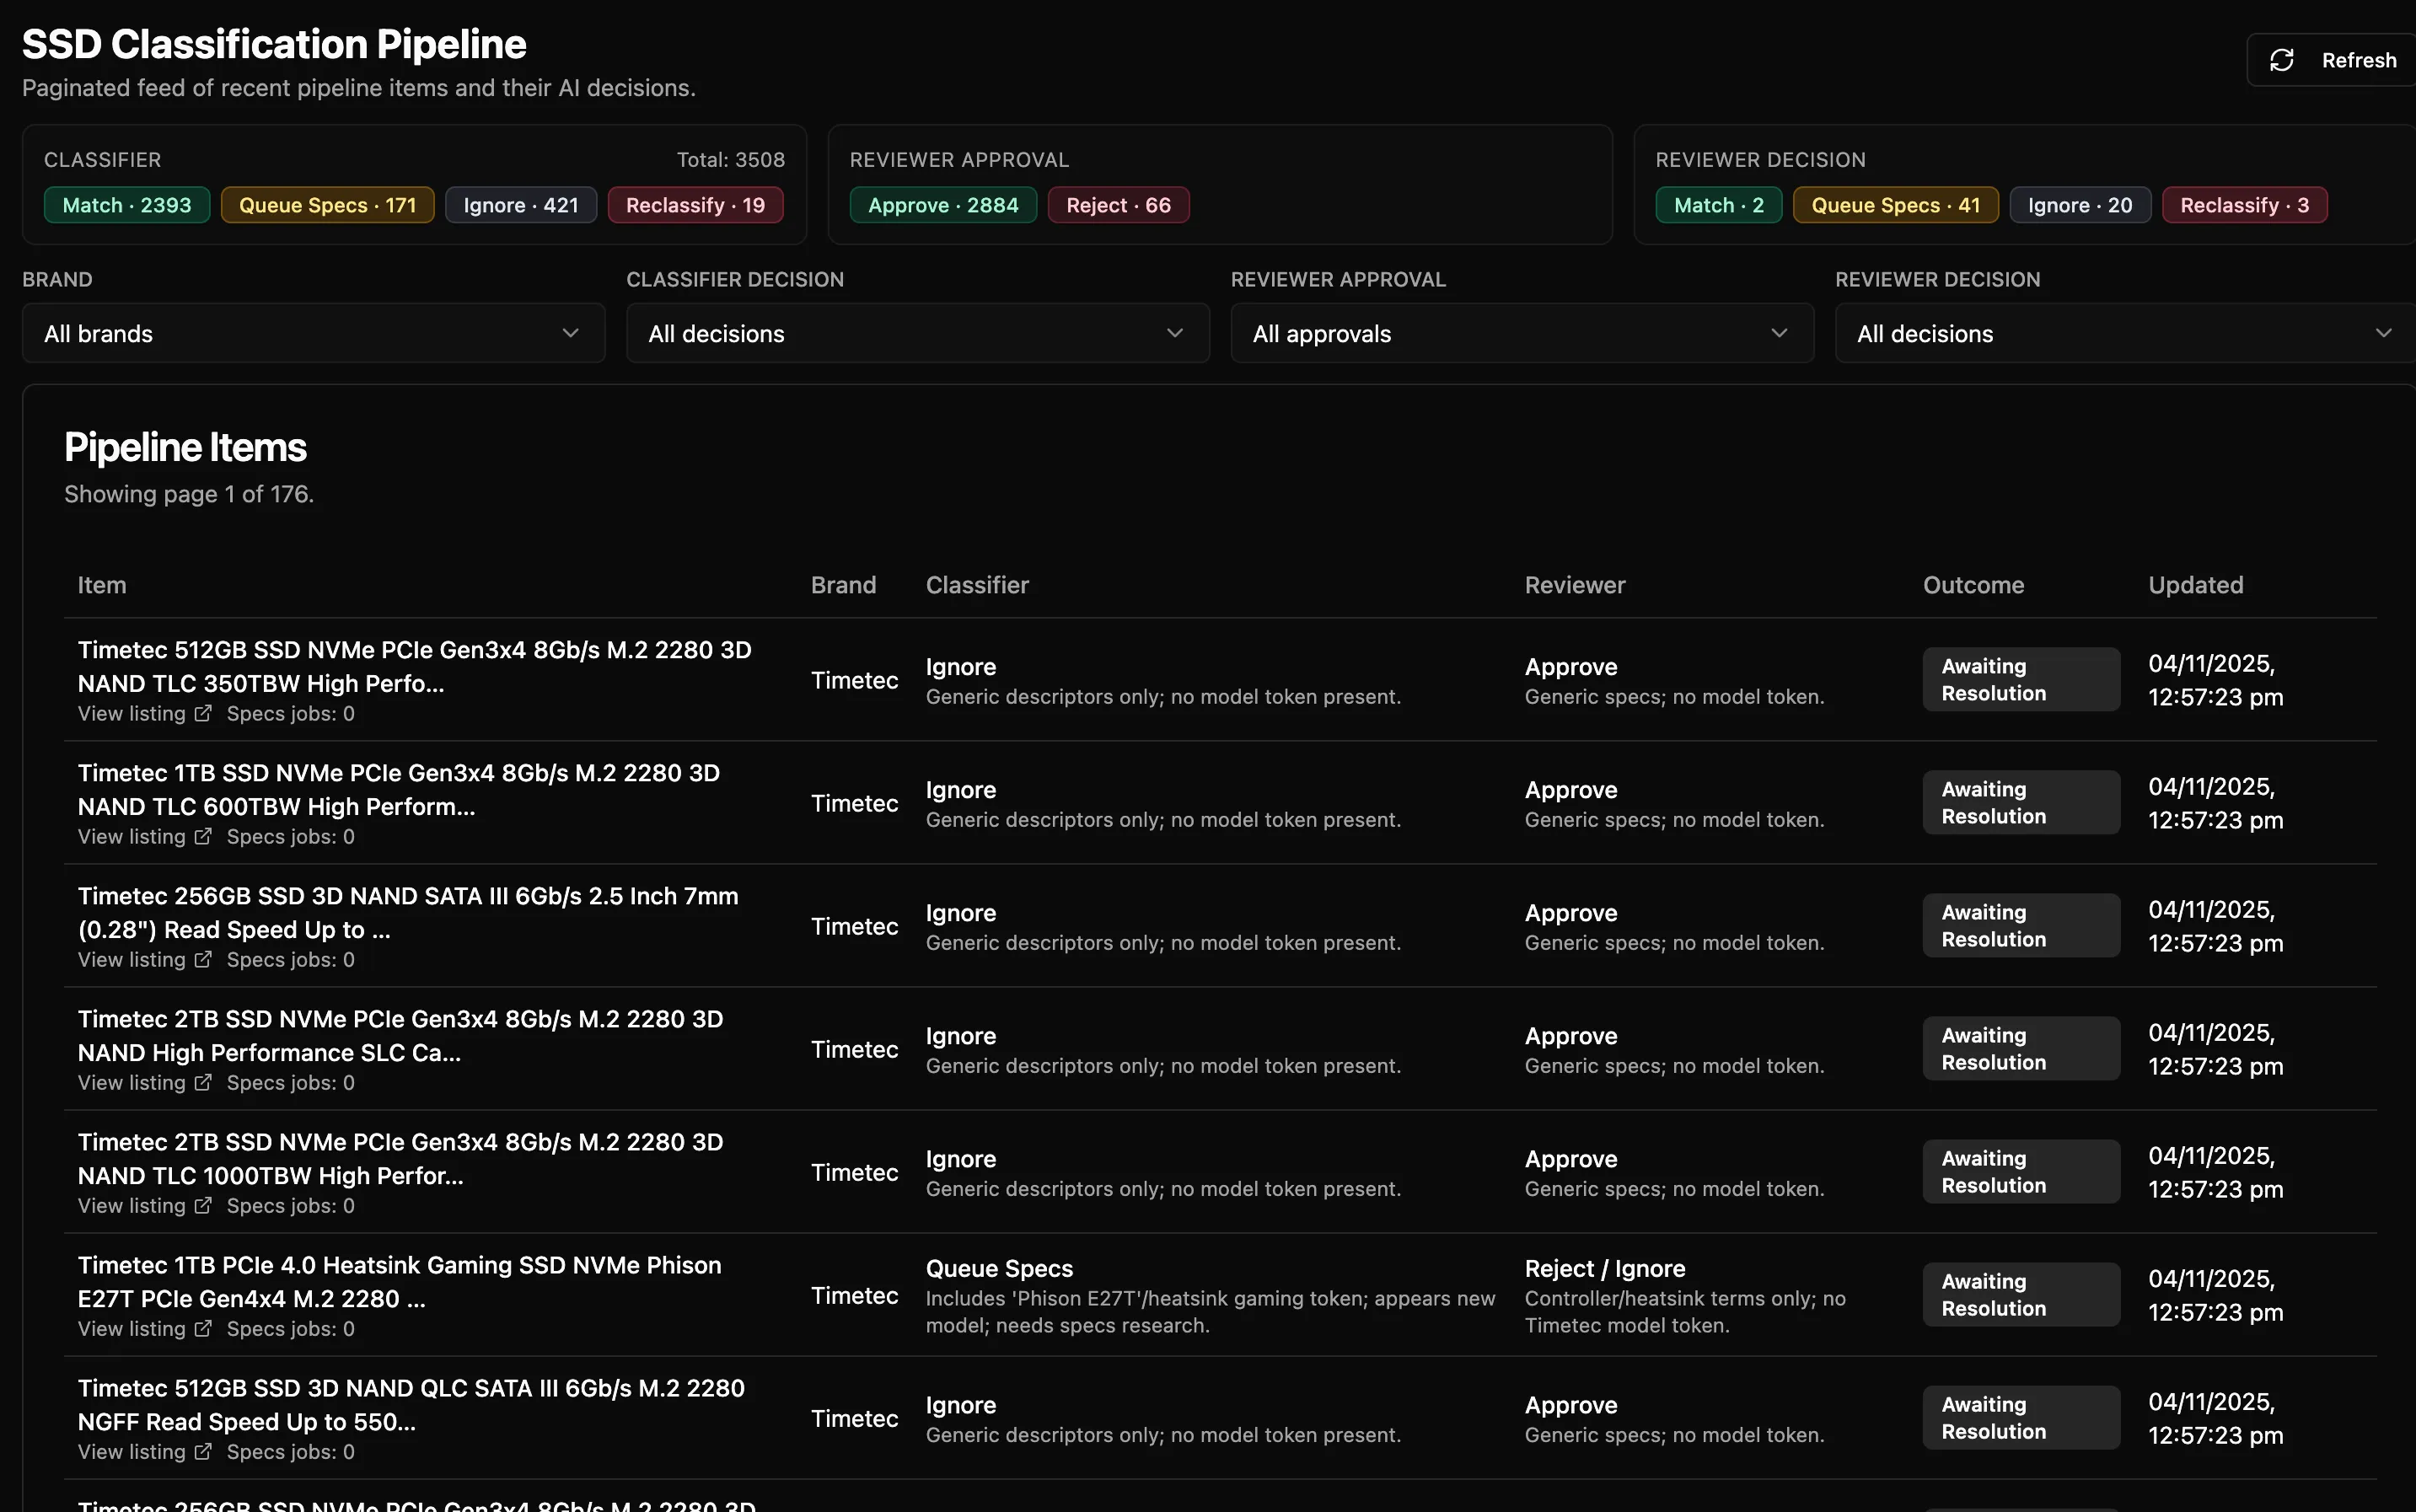Open external link icon for Phison E27T listing
2416x1512 pixels.
click(203, 1329)
